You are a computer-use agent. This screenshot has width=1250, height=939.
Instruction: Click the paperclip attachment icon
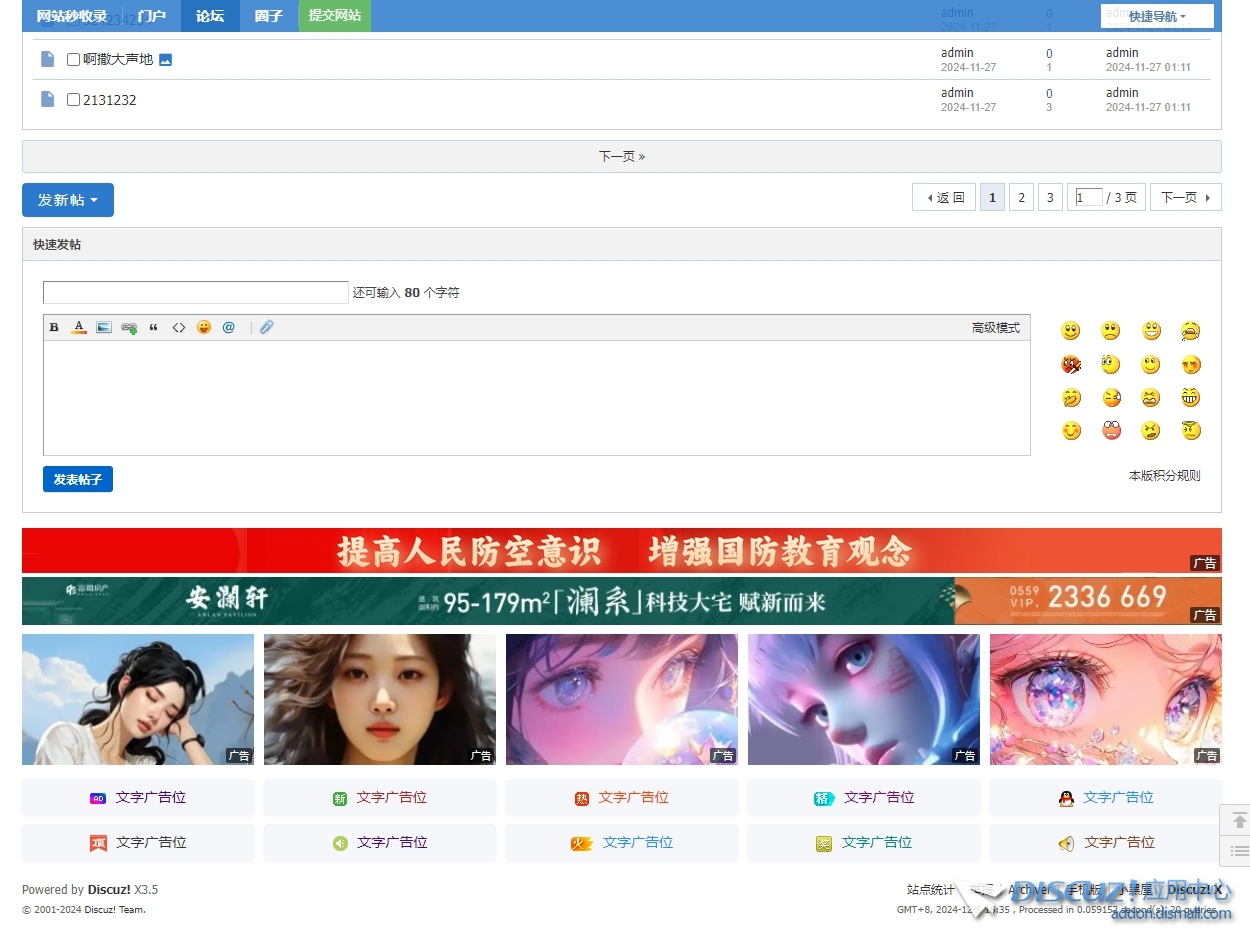click(x=267, y=328)
